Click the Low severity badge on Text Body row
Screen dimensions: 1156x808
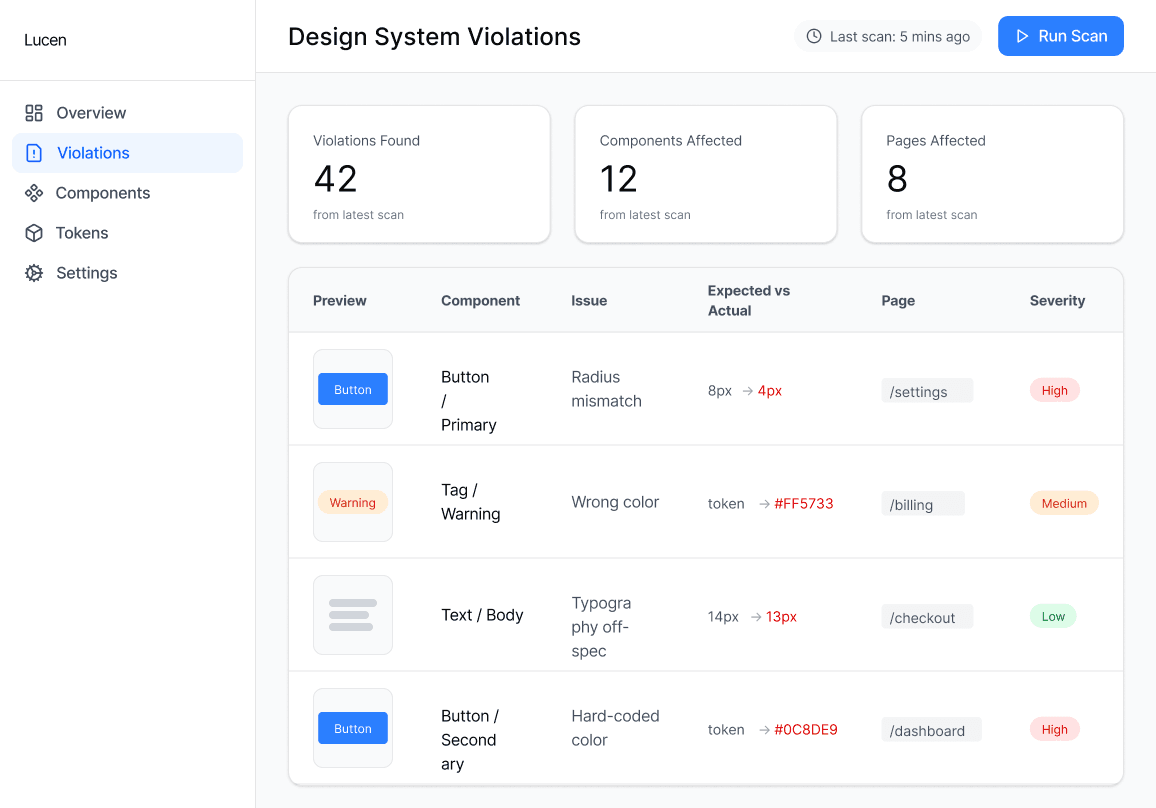1052,616
